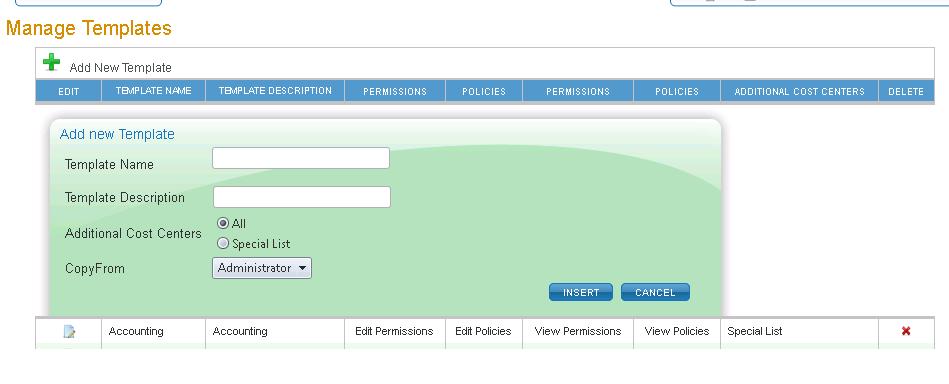949x384 pixels.
Task: Click the Manage Templates page heading
Action: point(89,28)
